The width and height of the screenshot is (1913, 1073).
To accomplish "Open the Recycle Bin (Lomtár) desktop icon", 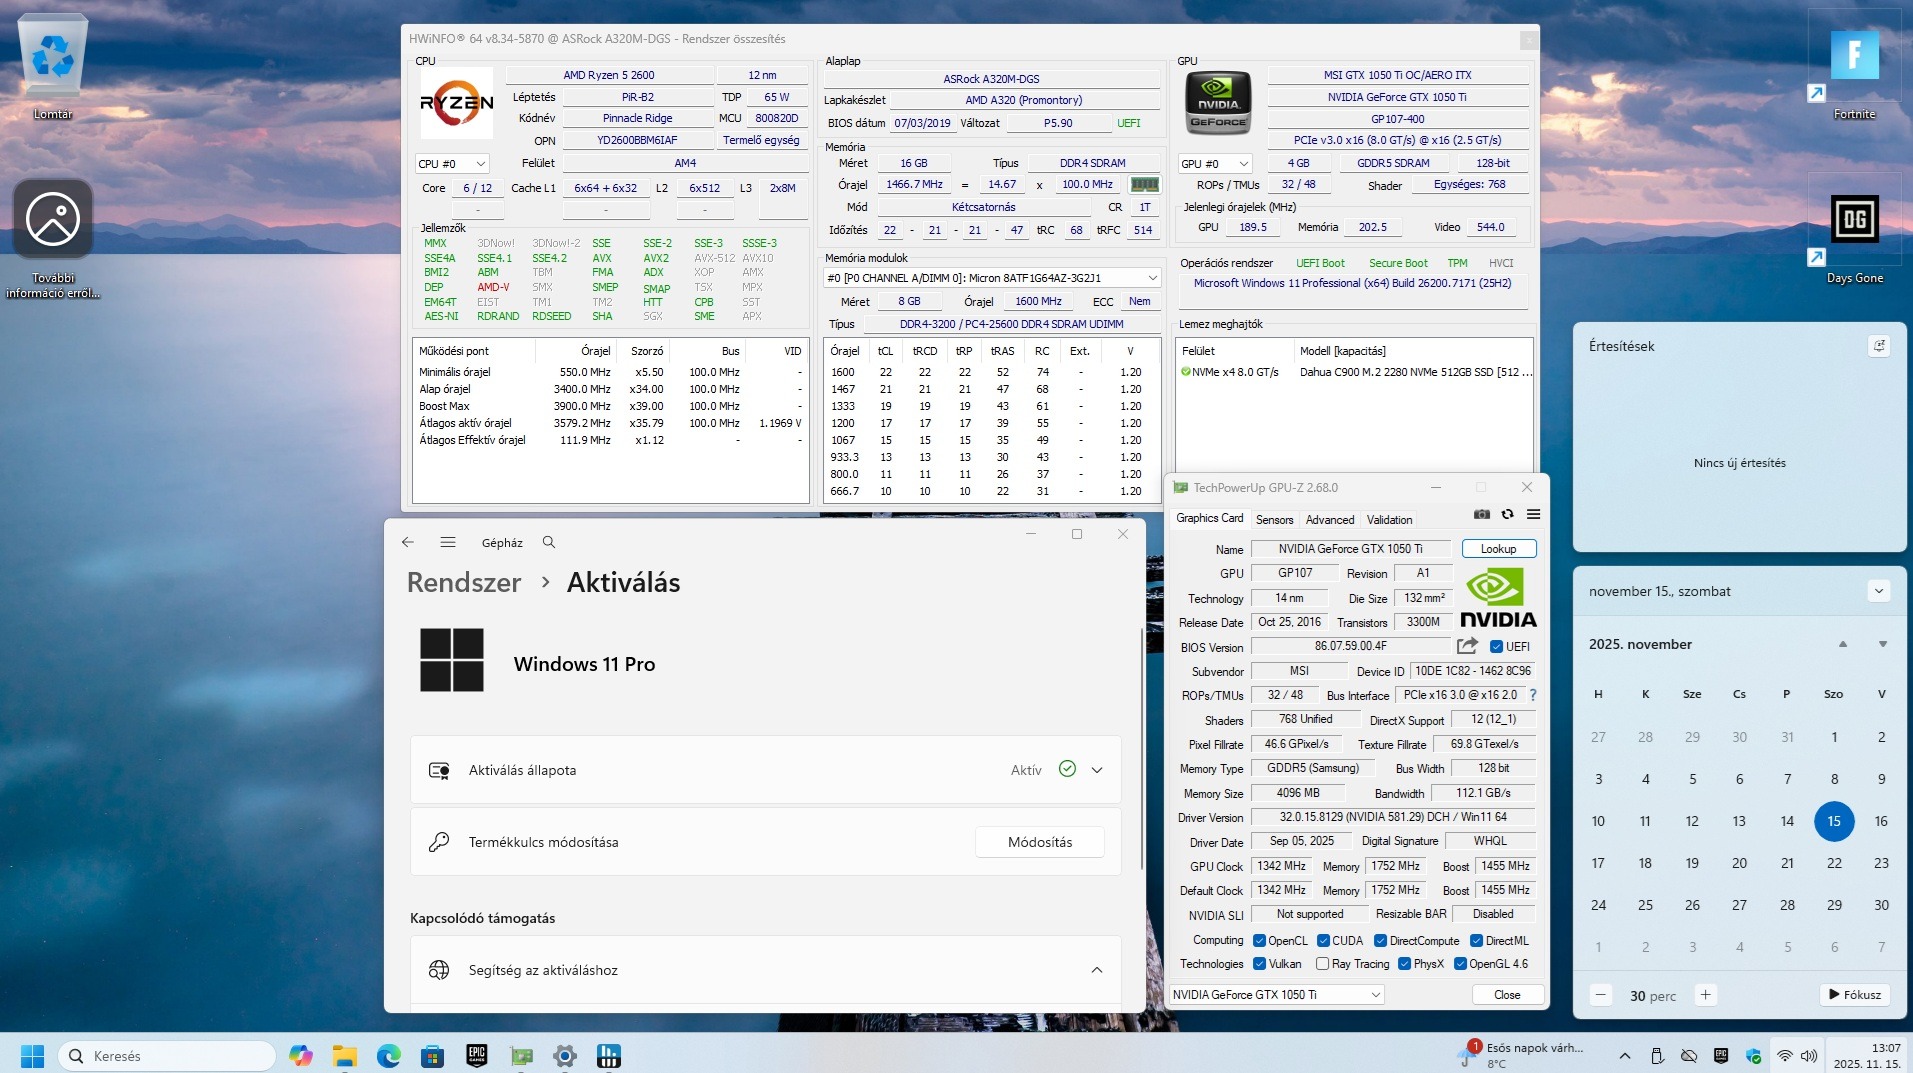I will coord(53,66).
